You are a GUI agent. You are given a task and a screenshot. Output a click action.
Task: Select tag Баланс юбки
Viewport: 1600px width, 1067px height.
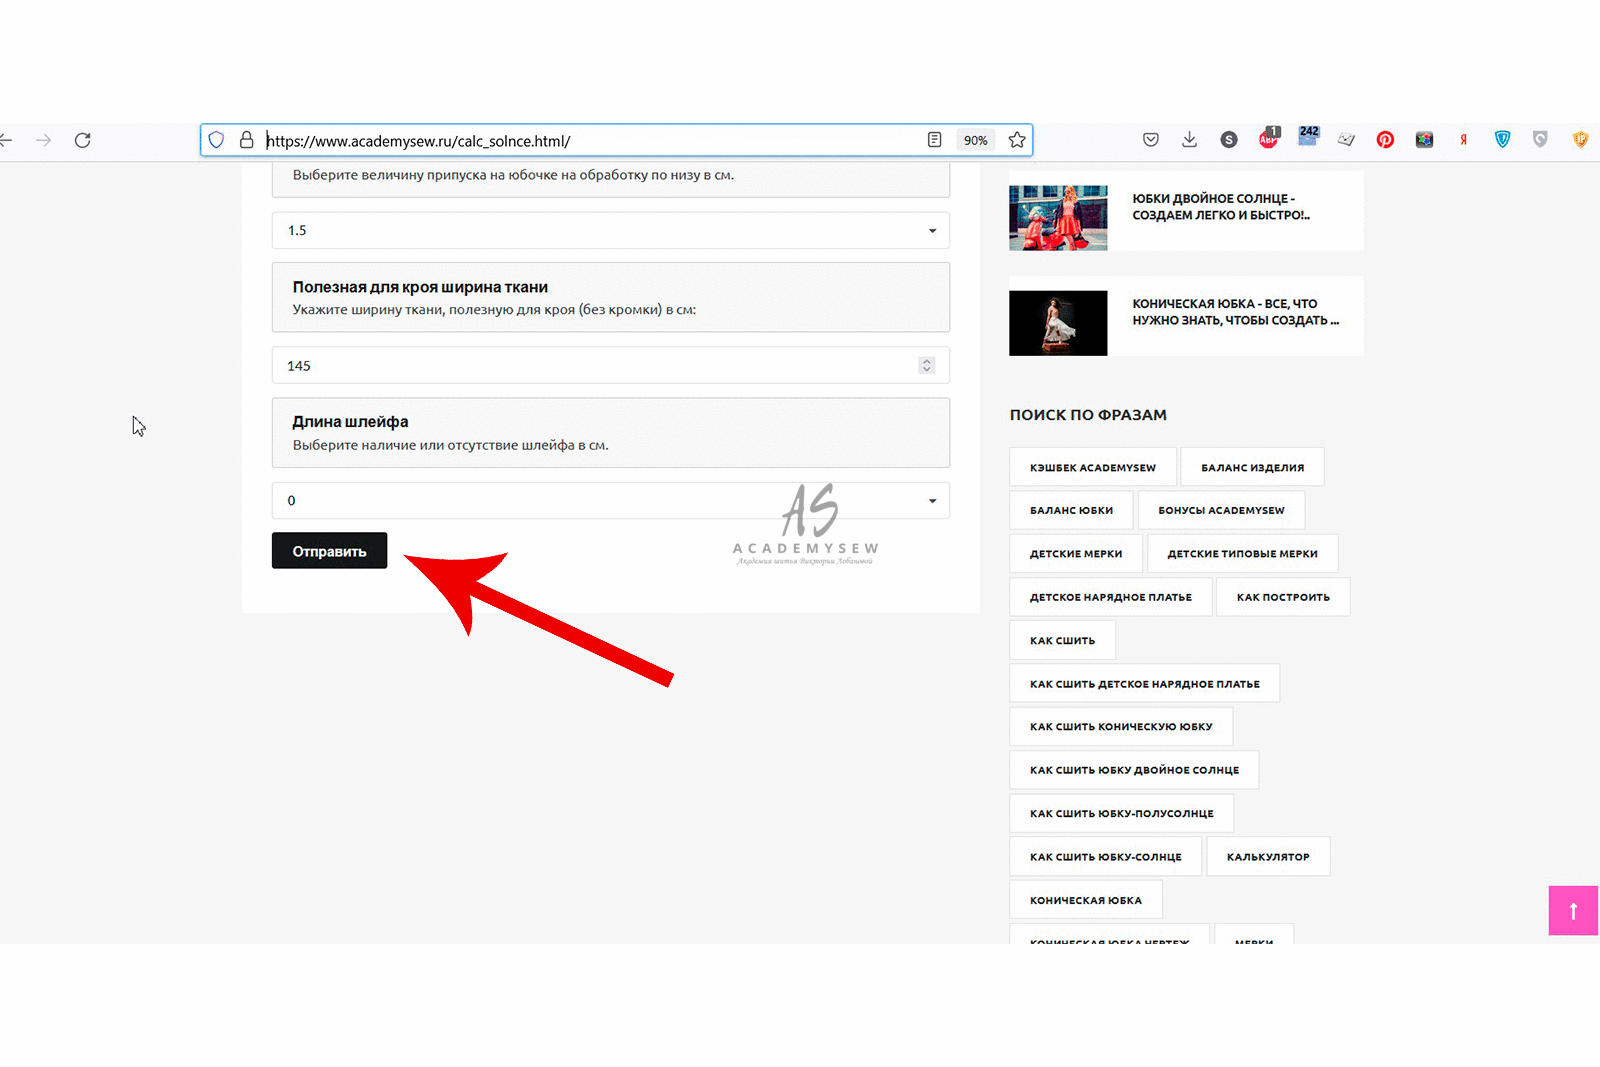point(1071,510)
